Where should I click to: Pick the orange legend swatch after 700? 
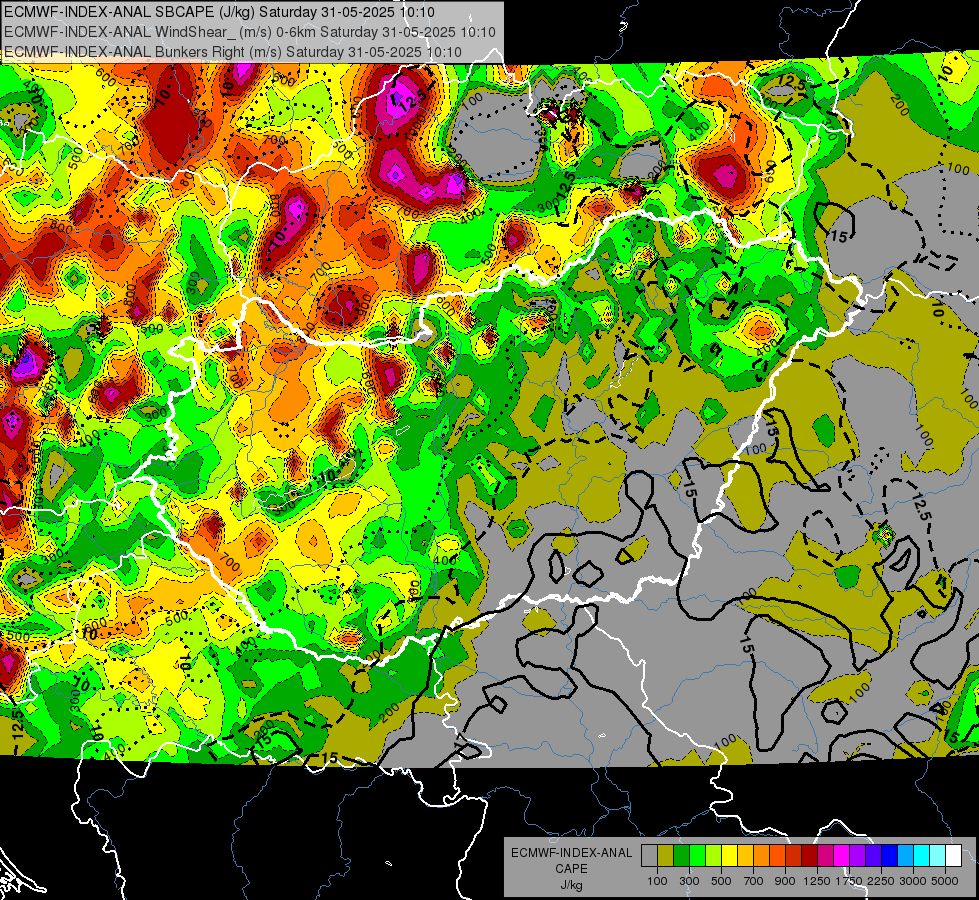pyautogui.click(x=761, y=856)
